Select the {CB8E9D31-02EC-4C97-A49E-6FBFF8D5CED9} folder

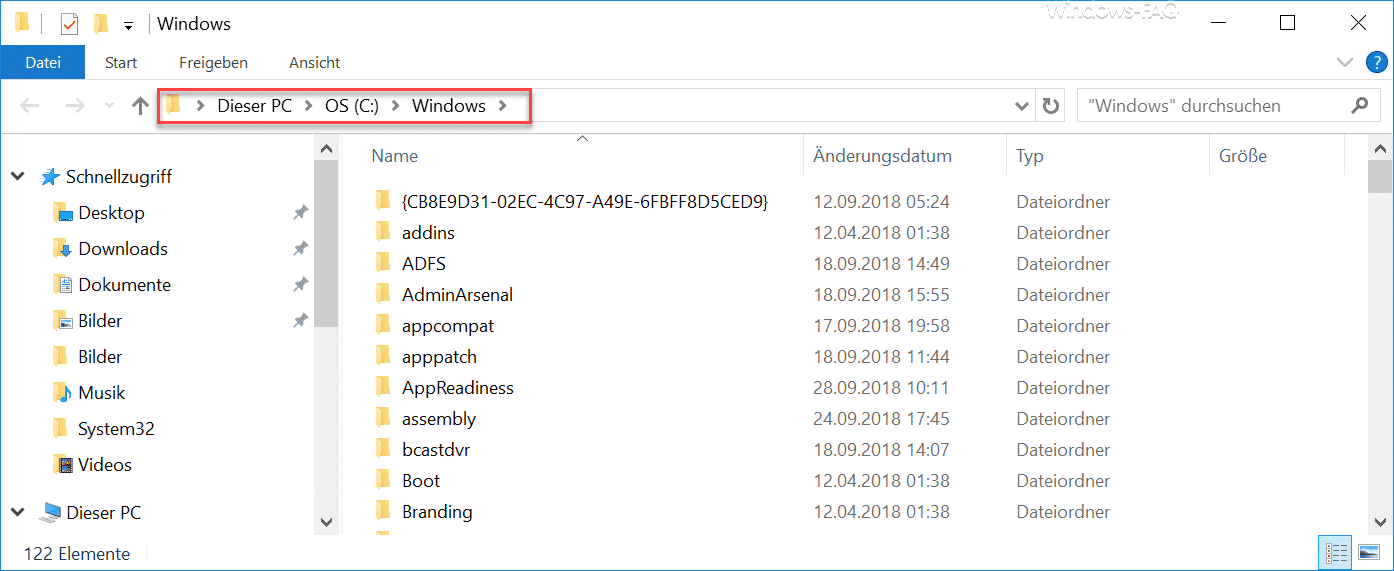pyautogui.click(x=585, y=202)
